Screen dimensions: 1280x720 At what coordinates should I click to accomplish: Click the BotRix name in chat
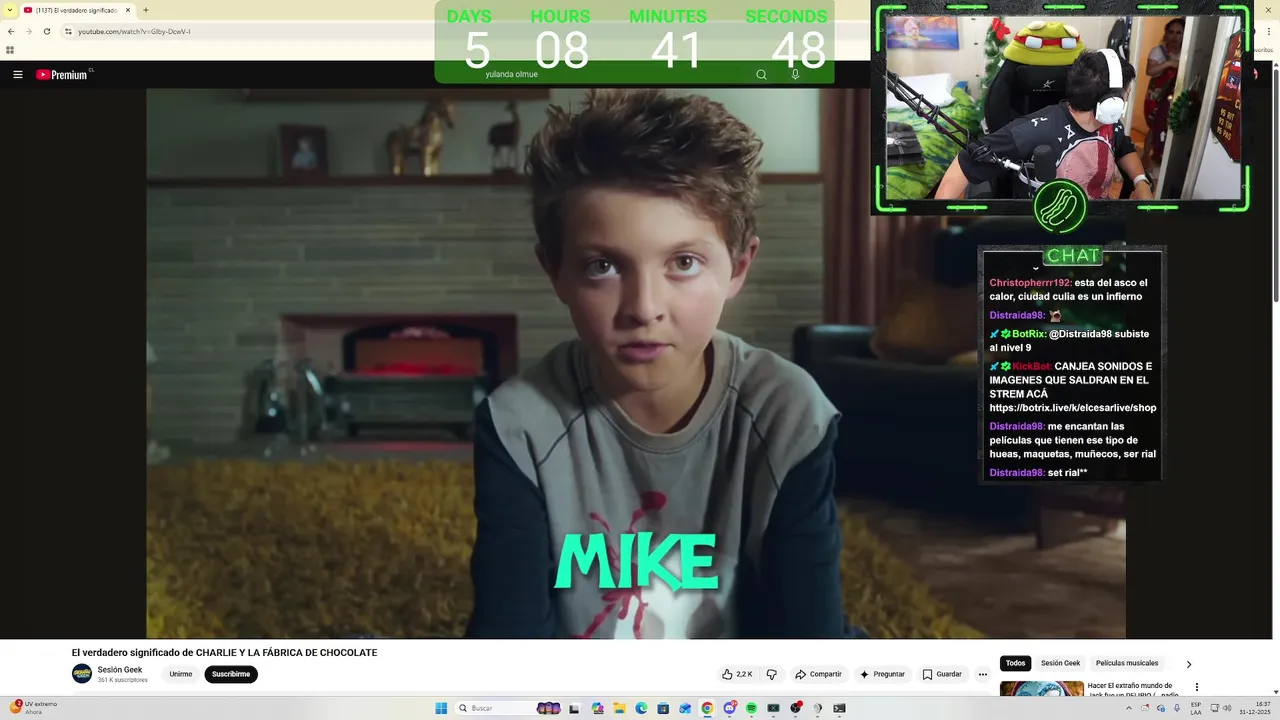click(1029, 334)
